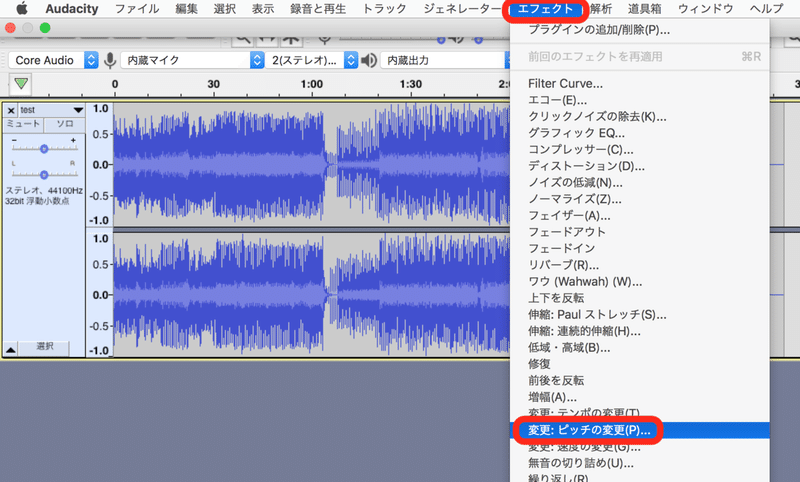Screen dimensions: 800x482
Task: Choose ワウ (Wahwah) (W)... effect
Action: click(640, 282)
